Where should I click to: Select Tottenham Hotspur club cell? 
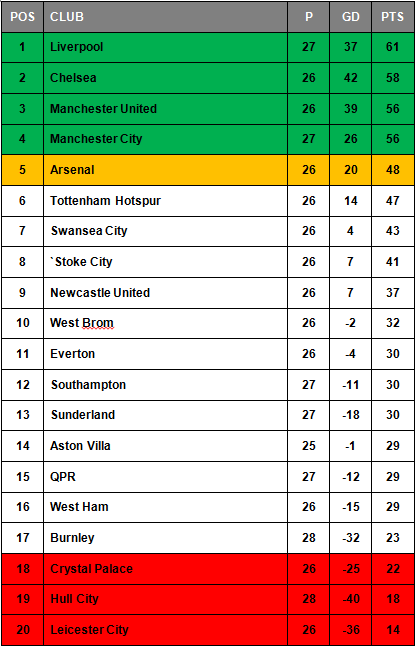click(x=165, y=201)
